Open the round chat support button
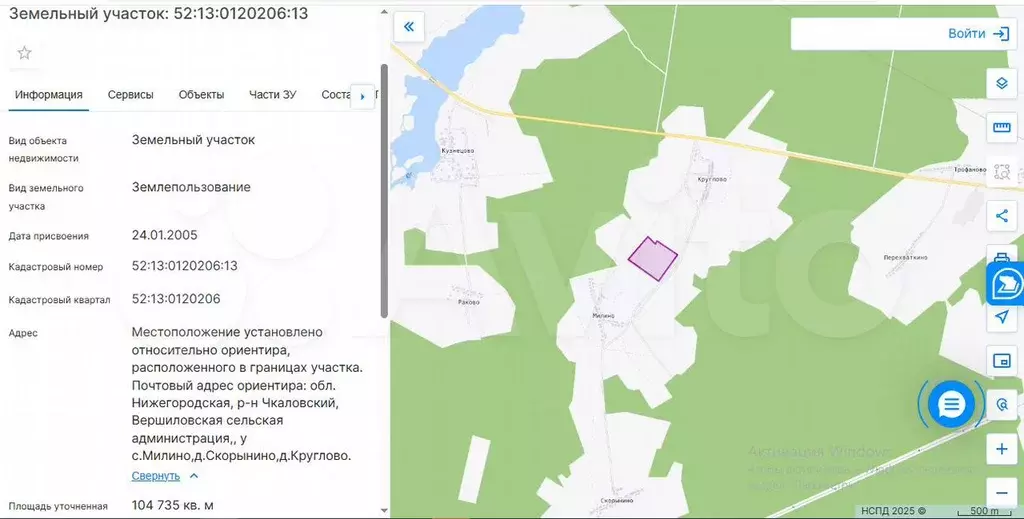The height and width of the screenshot is (519, 1024). coord(951,405)
